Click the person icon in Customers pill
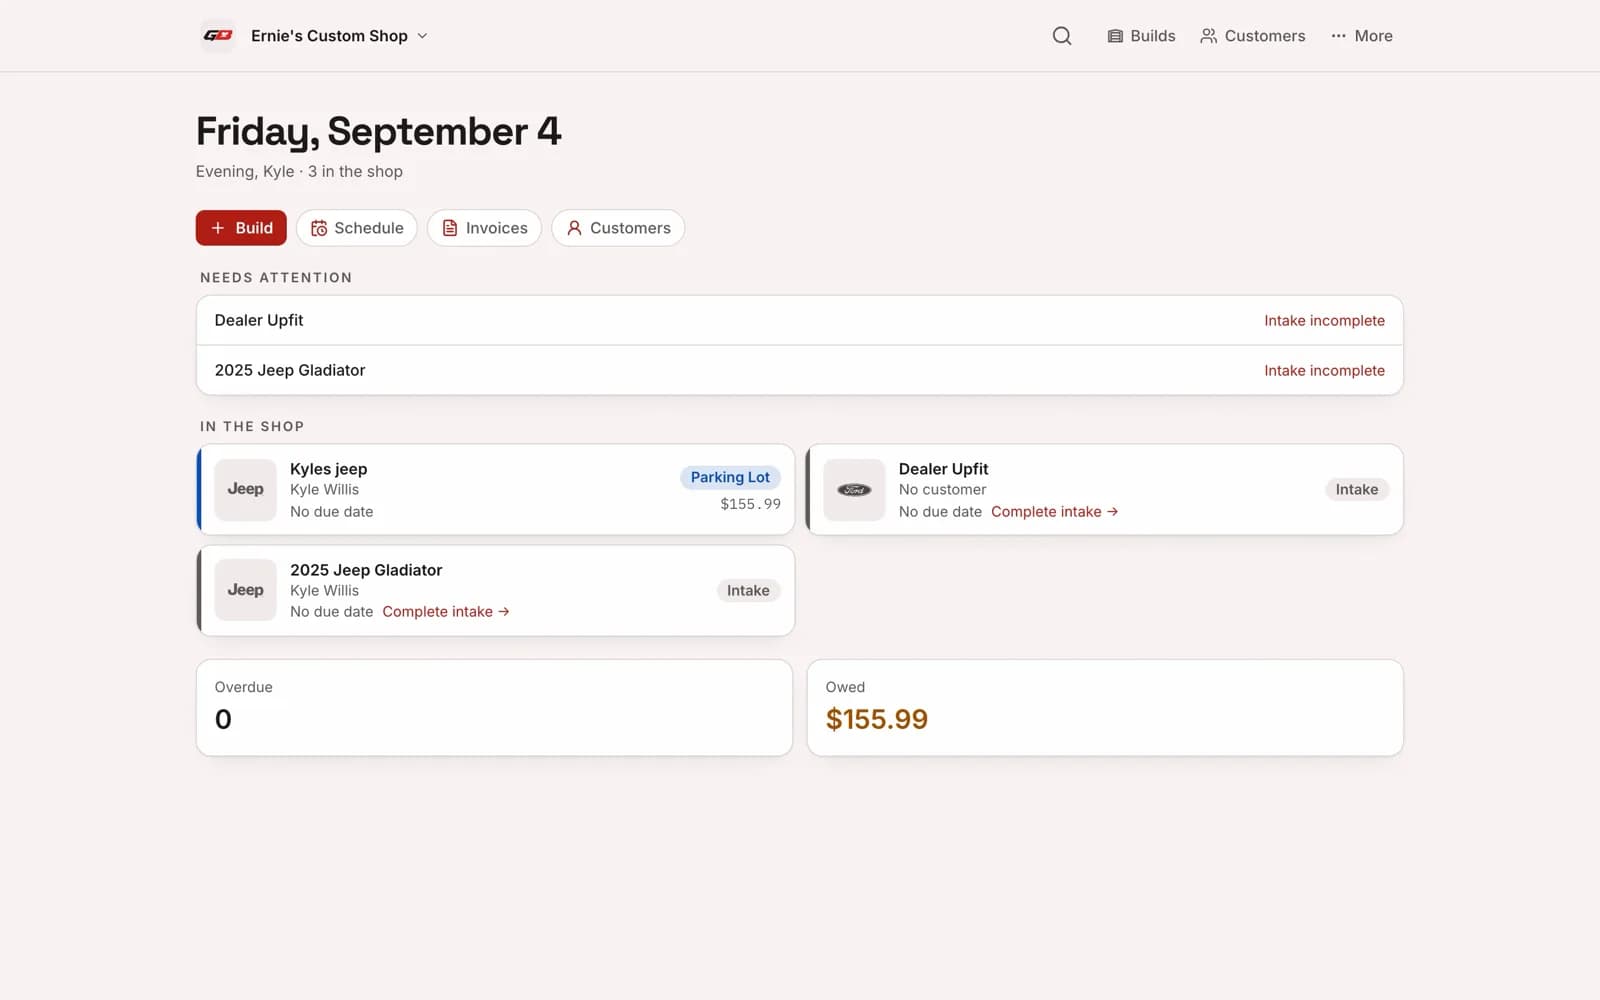This screenshot has height=1000, width=1600. pos(574,228)
